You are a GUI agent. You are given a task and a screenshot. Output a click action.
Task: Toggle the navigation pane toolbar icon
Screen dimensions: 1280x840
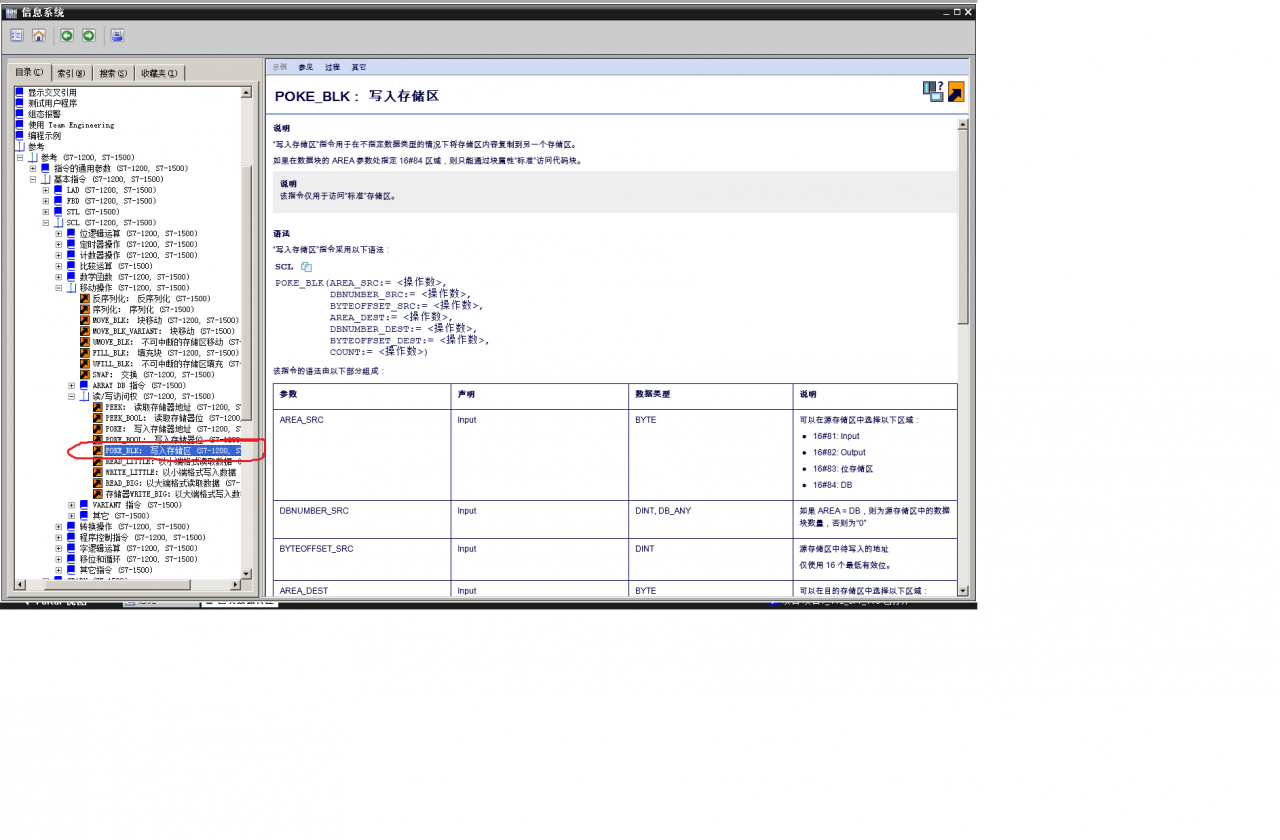17,36
